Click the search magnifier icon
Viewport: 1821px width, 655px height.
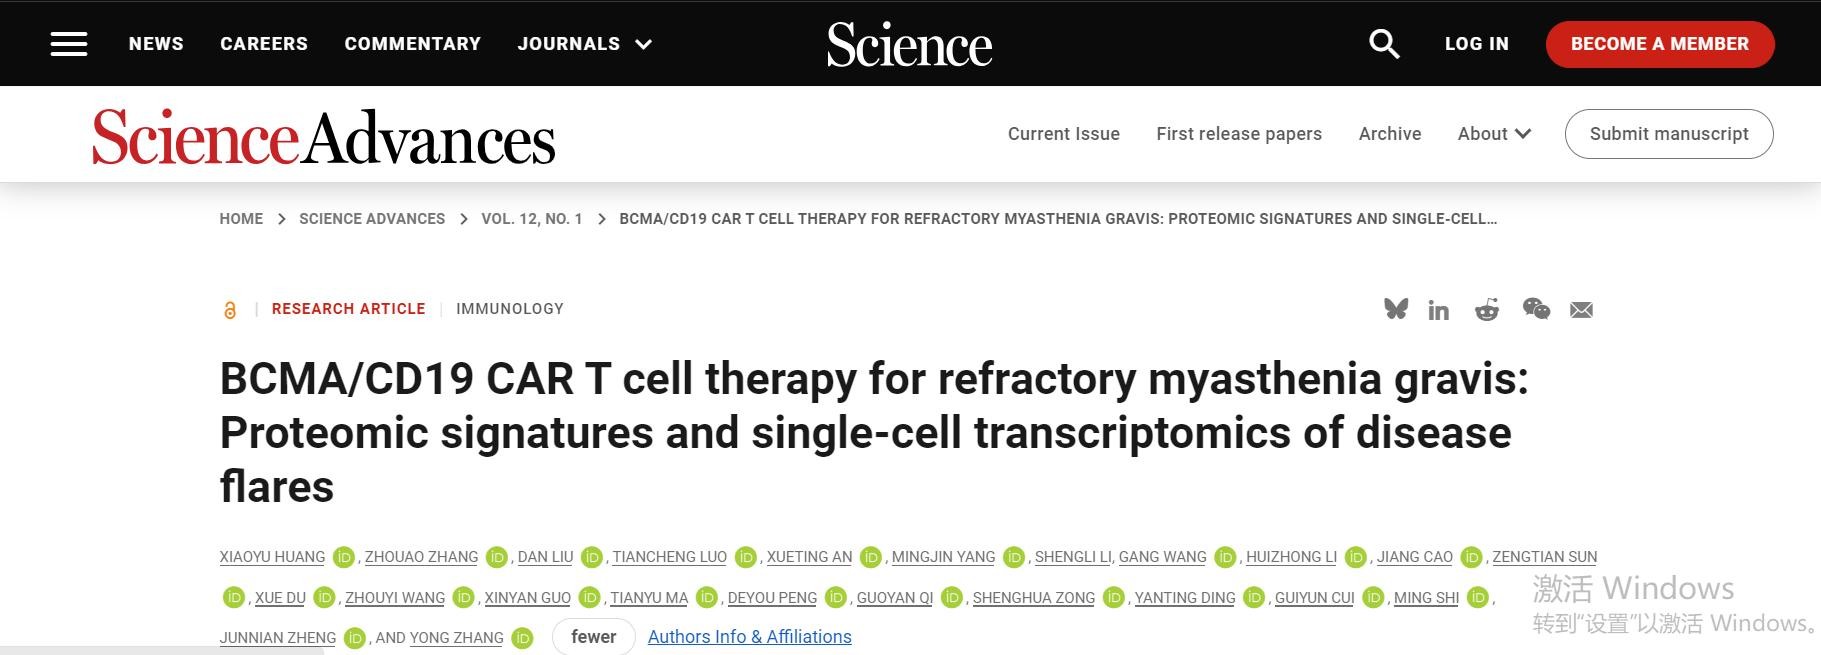point(1384,44)
